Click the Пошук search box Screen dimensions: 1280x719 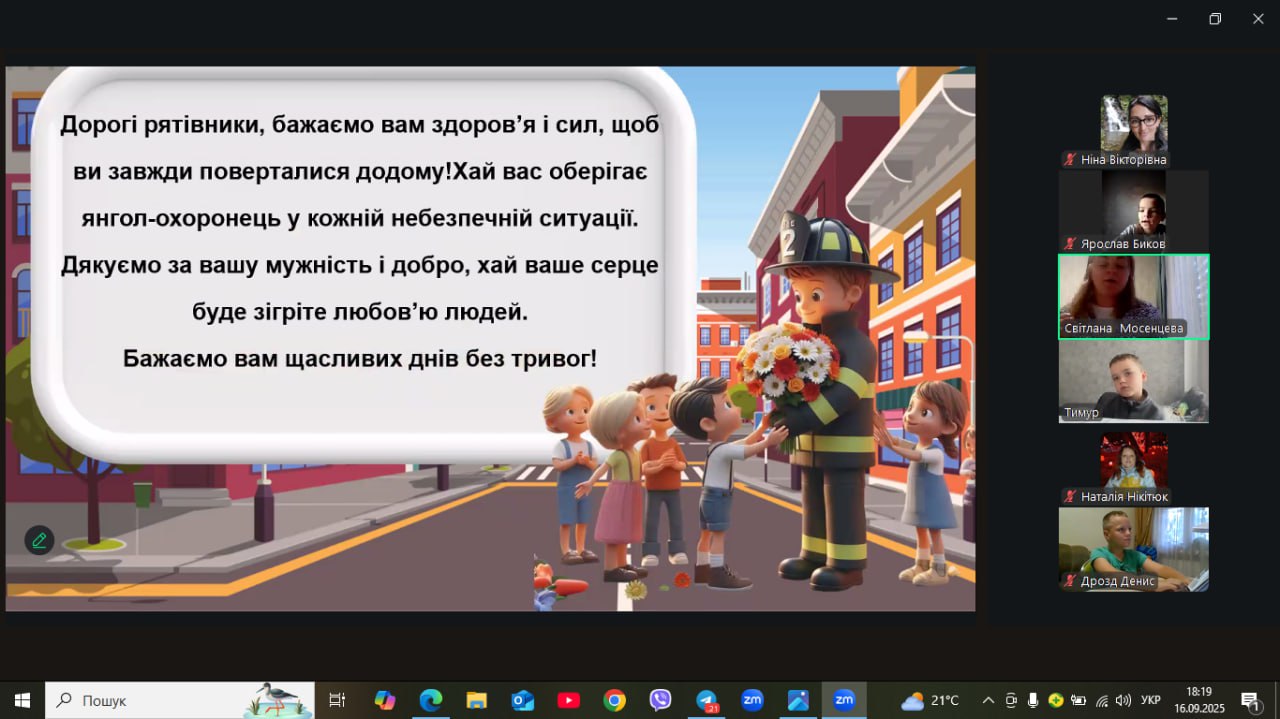(x=180, y=700)
